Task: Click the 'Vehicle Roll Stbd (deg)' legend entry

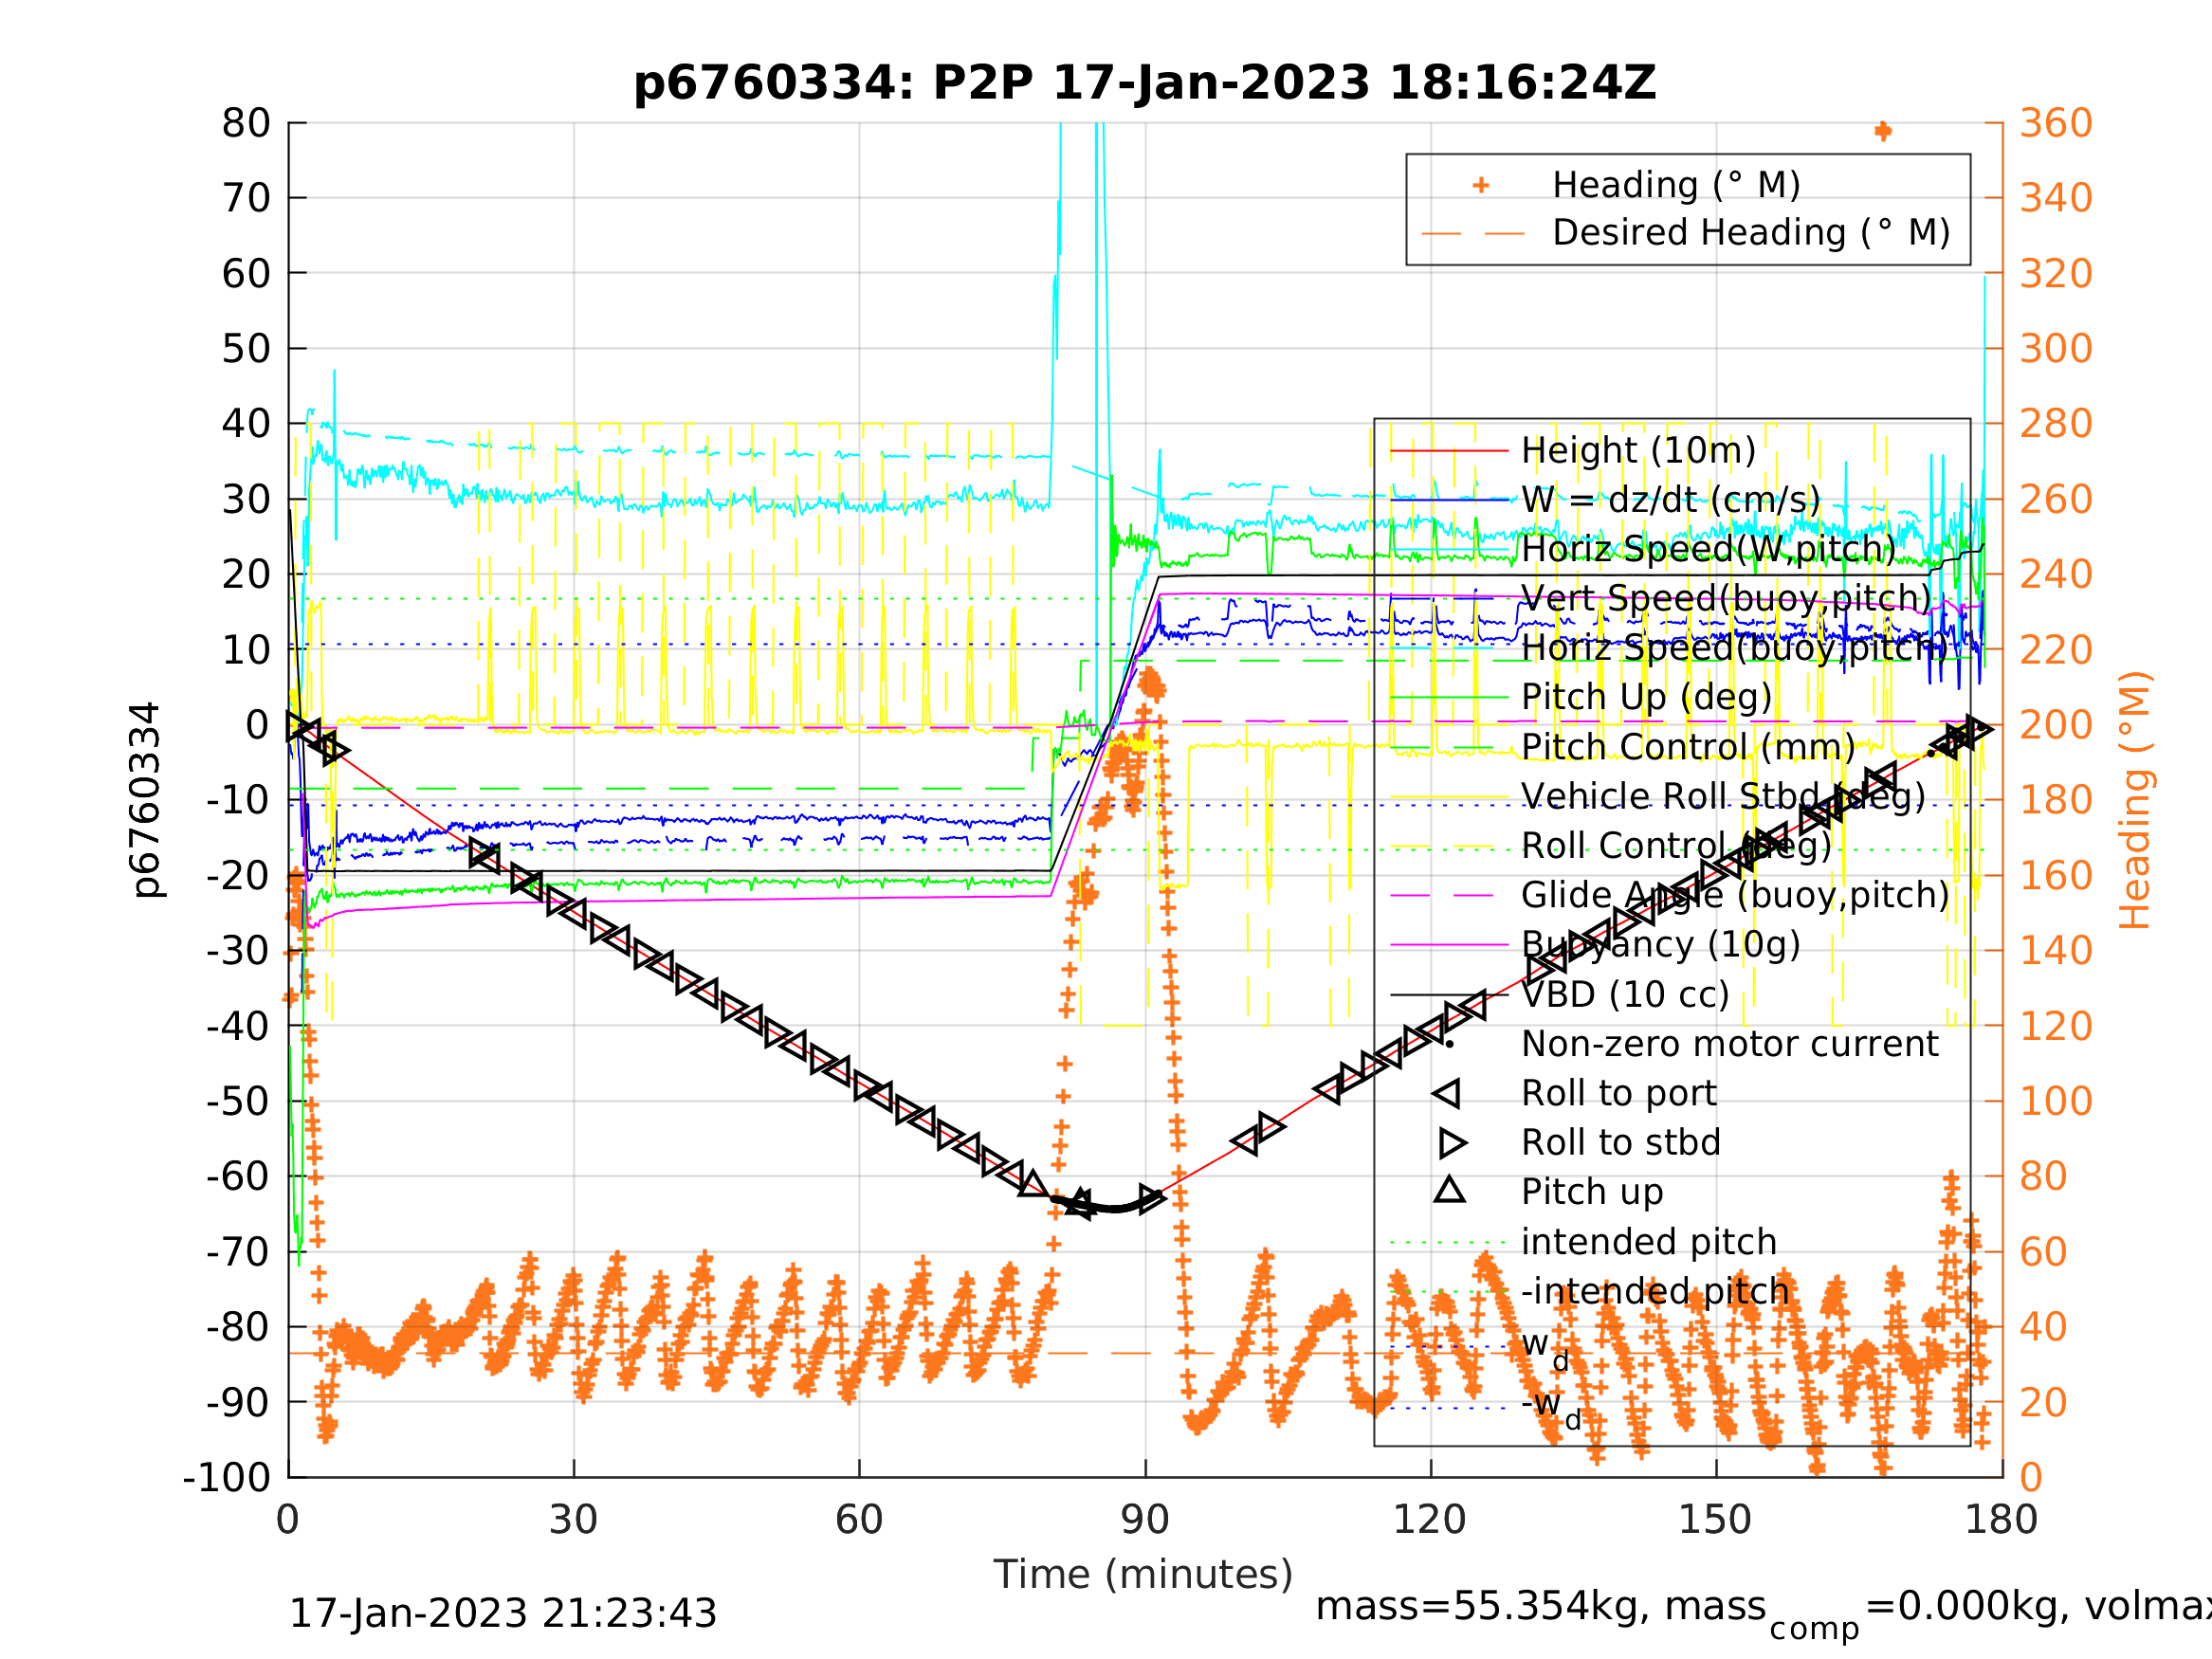Action: 1723,796
